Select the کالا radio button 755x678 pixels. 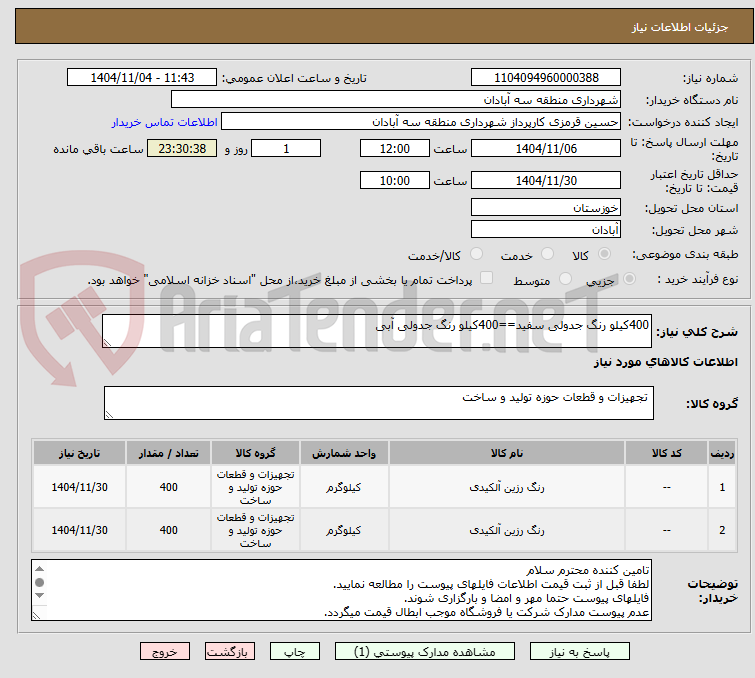click(604, 254)
